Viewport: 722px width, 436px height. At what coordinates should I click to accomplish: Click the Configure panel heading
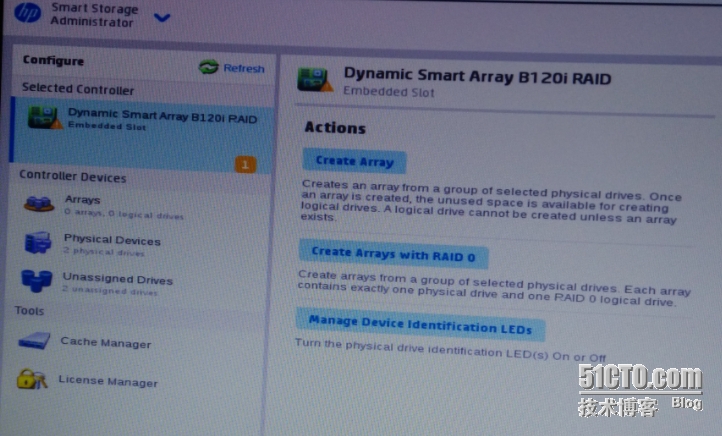click(53, 60)
